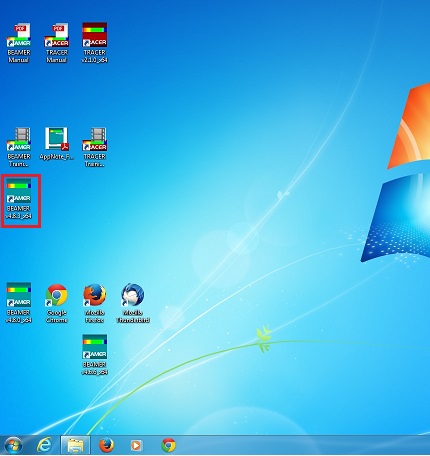Launch Firefox from the taskbar
The image size is (430, 456).
(x=106, y=445)
